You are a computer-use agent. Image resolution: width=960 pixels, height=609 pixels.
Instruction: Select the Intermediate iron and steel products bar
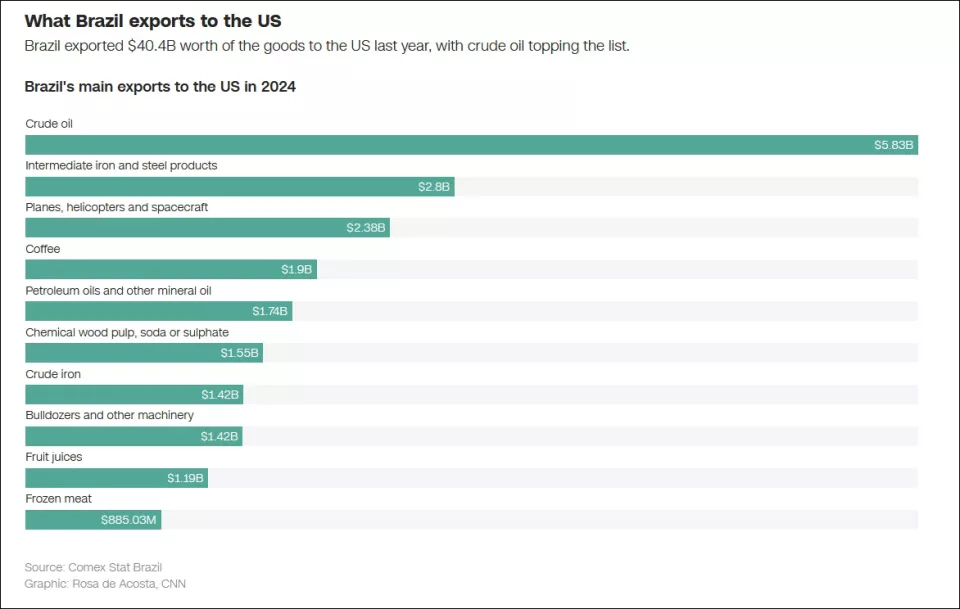[x=239, y=187]
